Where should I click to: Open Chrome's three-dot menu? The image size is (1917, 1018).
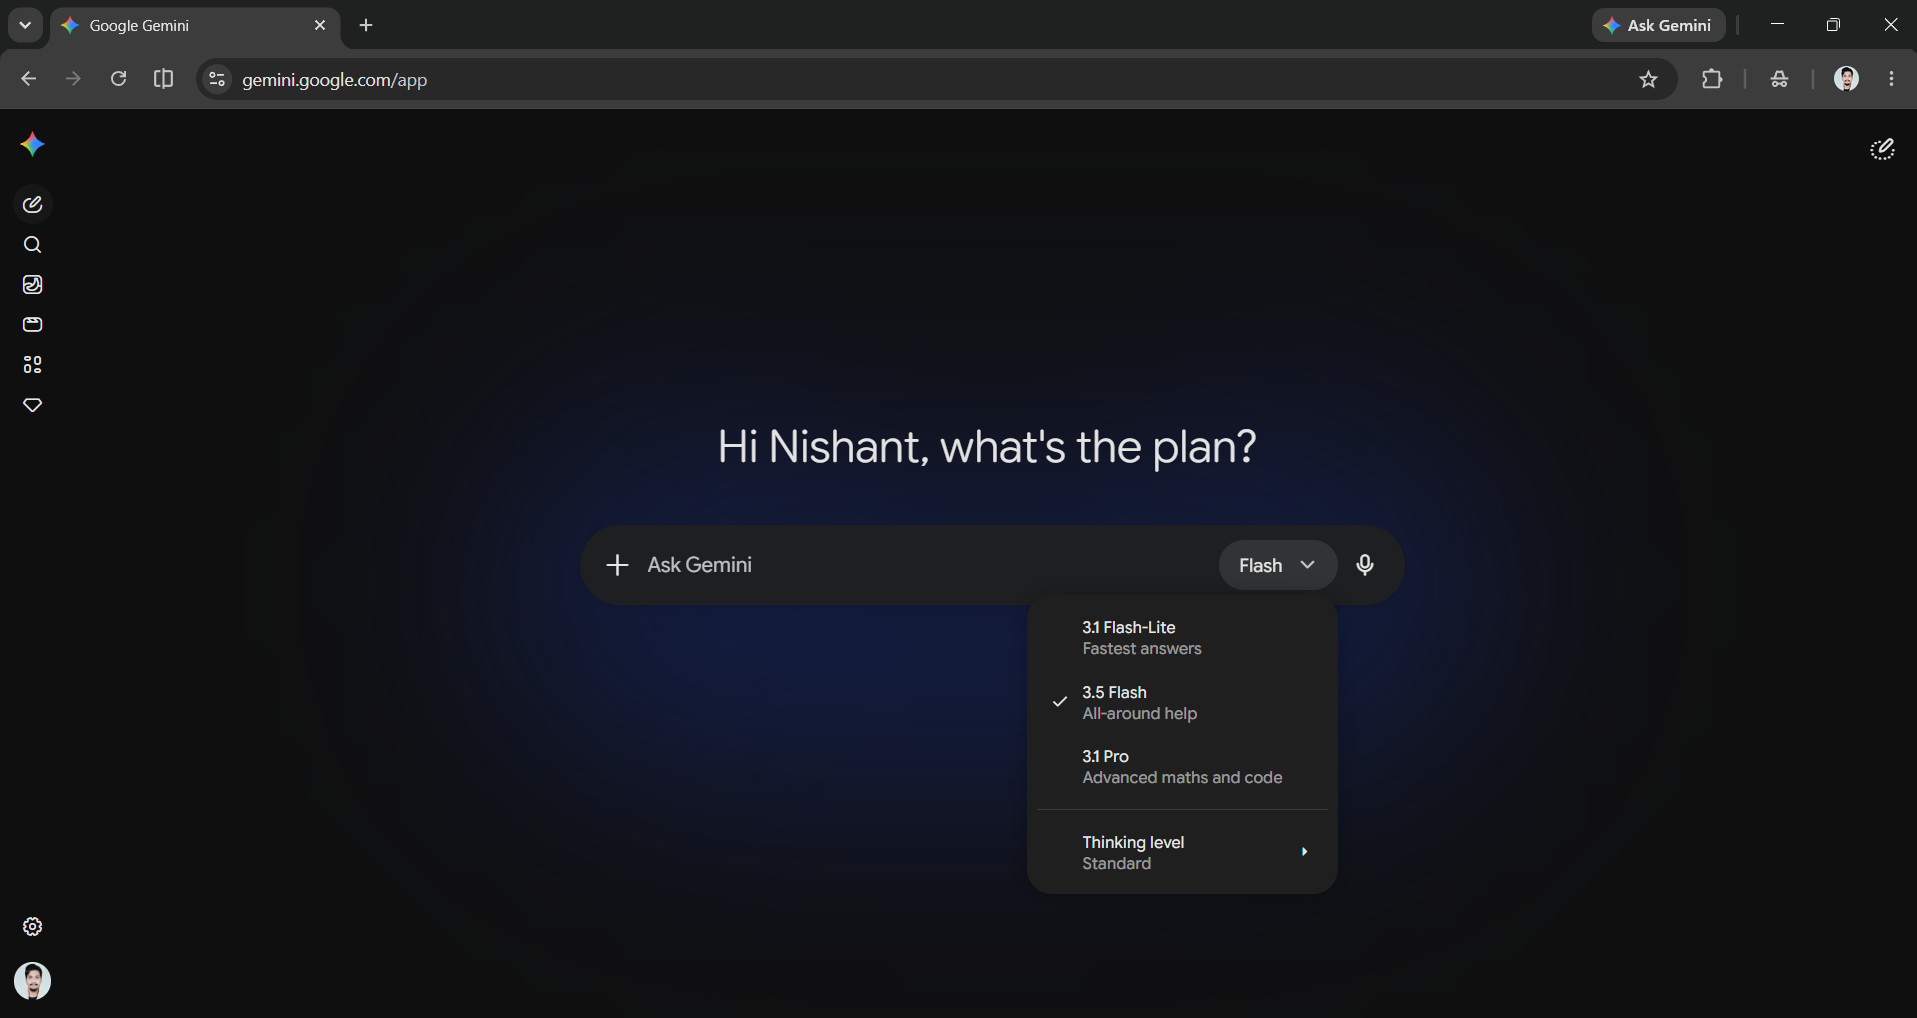1891,79
